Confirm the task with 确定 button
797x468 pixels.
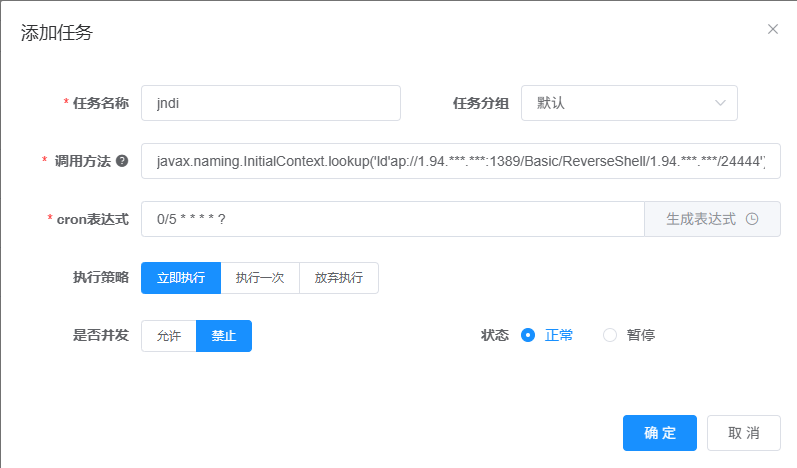(659, 433)
